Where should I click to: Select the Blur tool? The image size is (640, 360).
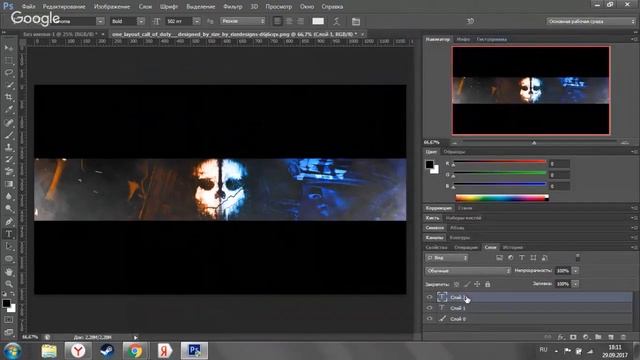(x=9, y=196)
